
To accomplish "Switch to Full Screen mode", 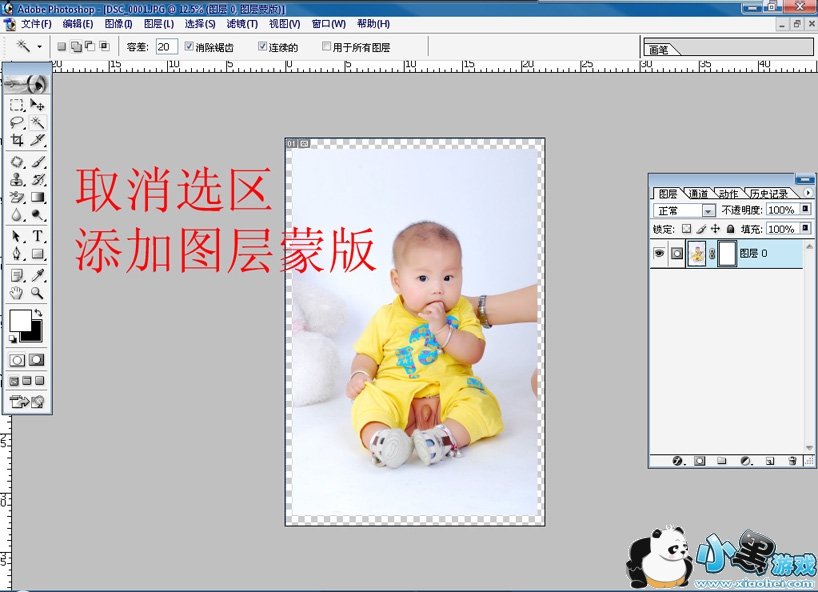I will click(39, 381).
